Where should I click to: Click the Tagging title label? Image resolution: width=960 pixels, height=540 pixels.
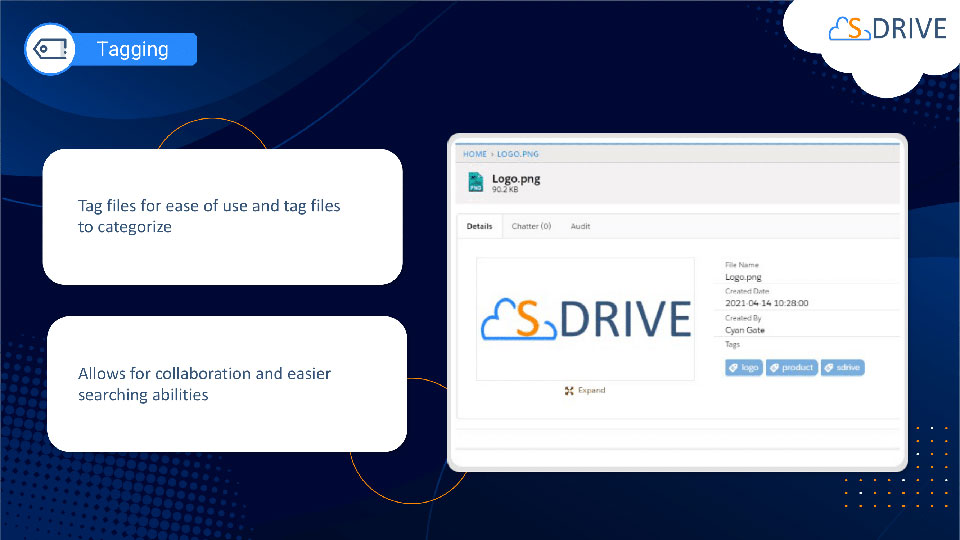(133, 49)
